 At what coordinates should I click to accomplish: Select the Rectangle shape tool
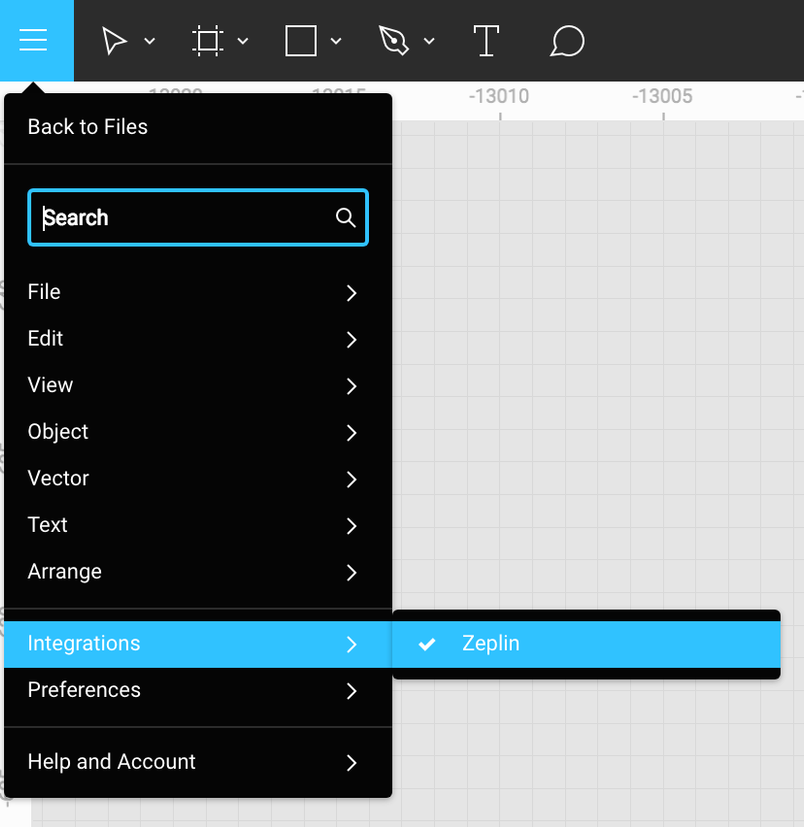(x=301, y=41)
